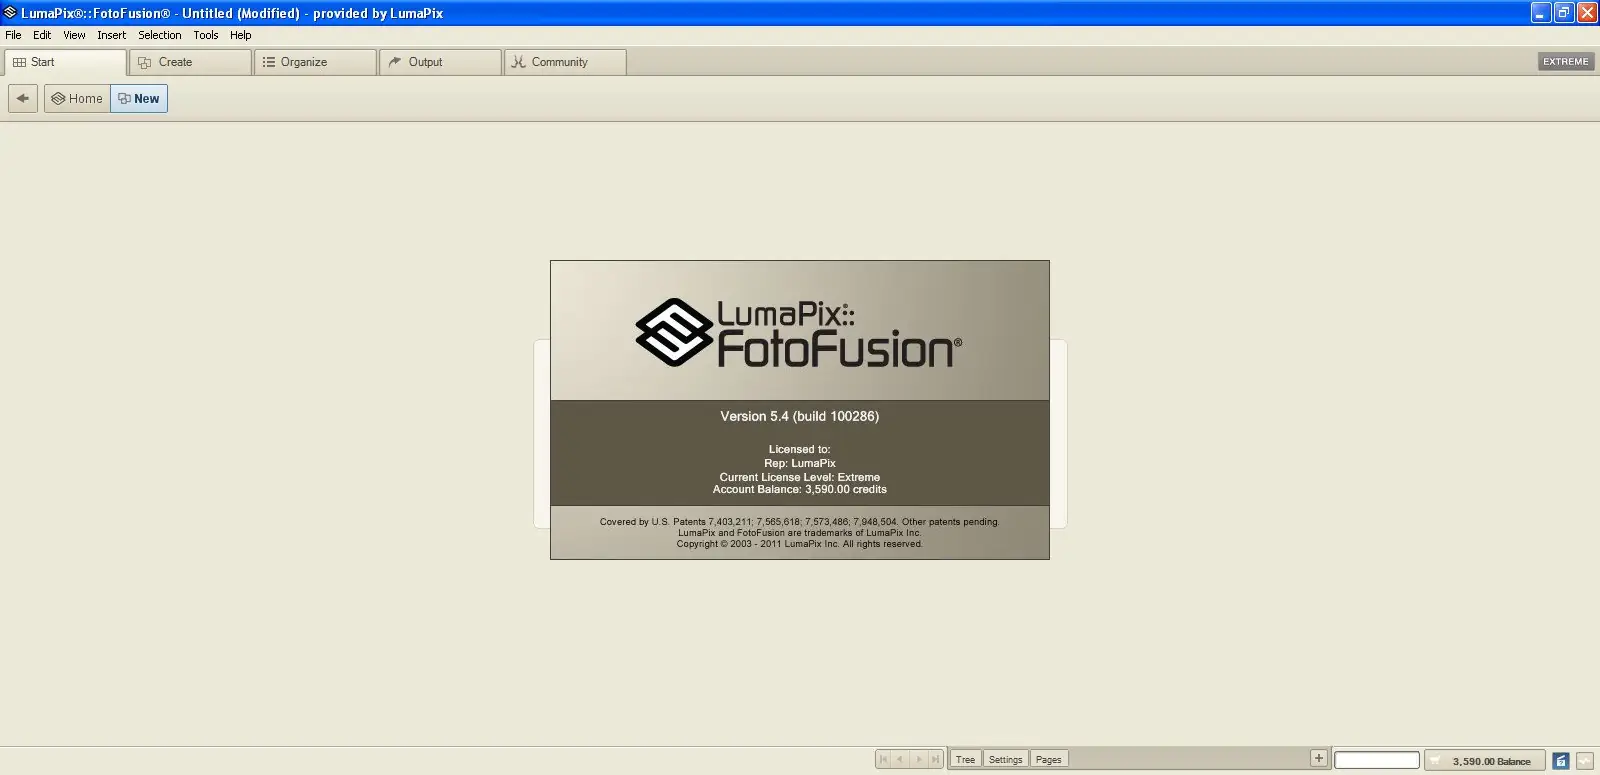1600x775 pixels.
Task: Click the U.S. Patents notice line
Action: click(x=800, y=522)
